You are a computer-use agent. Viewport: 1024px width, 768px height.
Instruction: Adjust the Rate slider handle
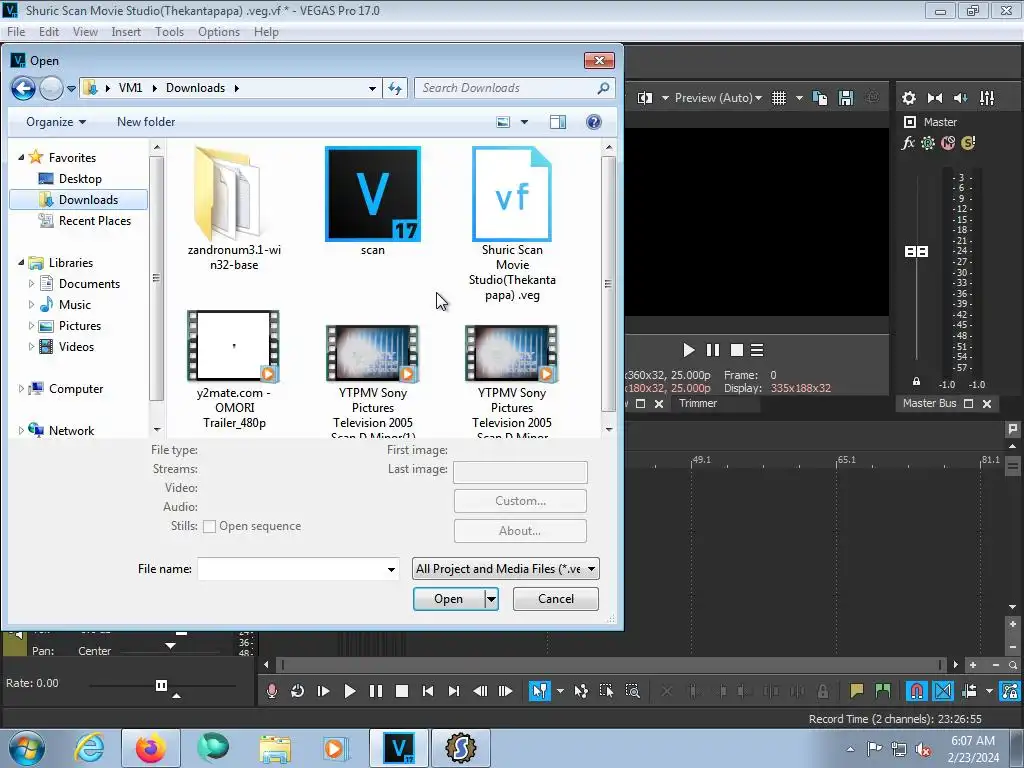pyautogui.click(x=161, y=685)
